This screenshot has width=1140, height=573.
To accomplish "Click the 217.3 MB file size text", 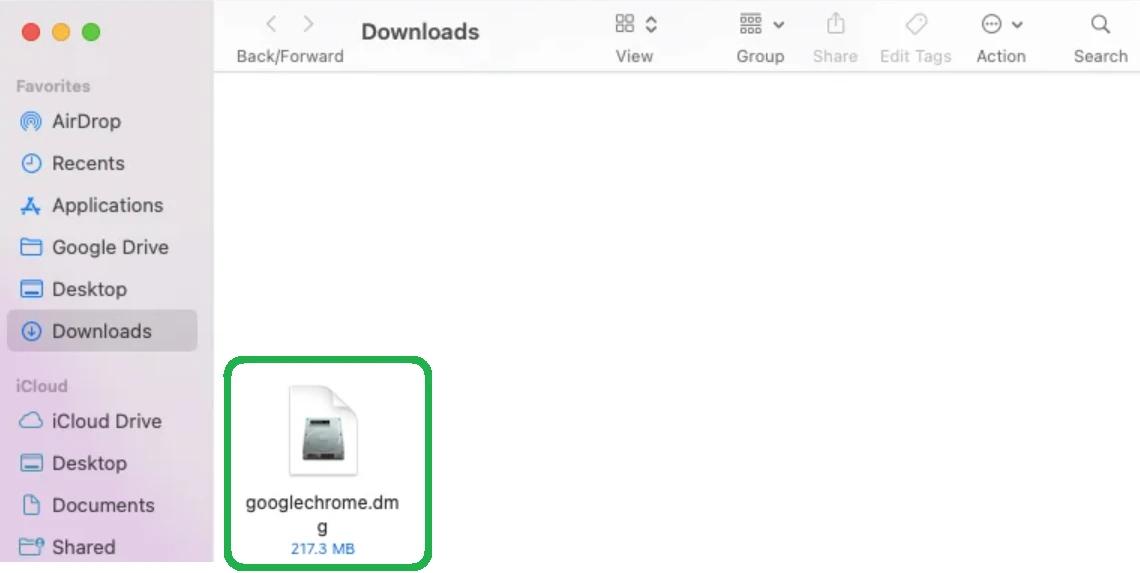I will pos(323,549).
